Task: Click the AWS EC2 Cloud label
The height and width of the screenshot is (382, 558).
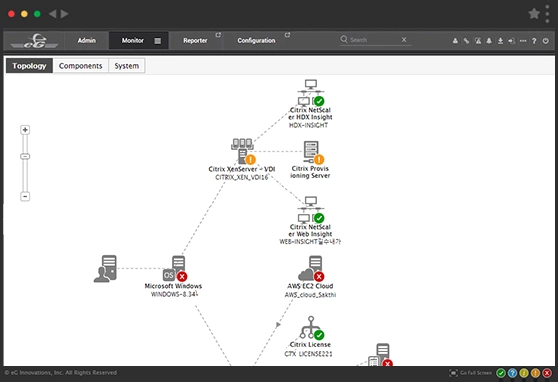Action: click(x=310, y=286)
